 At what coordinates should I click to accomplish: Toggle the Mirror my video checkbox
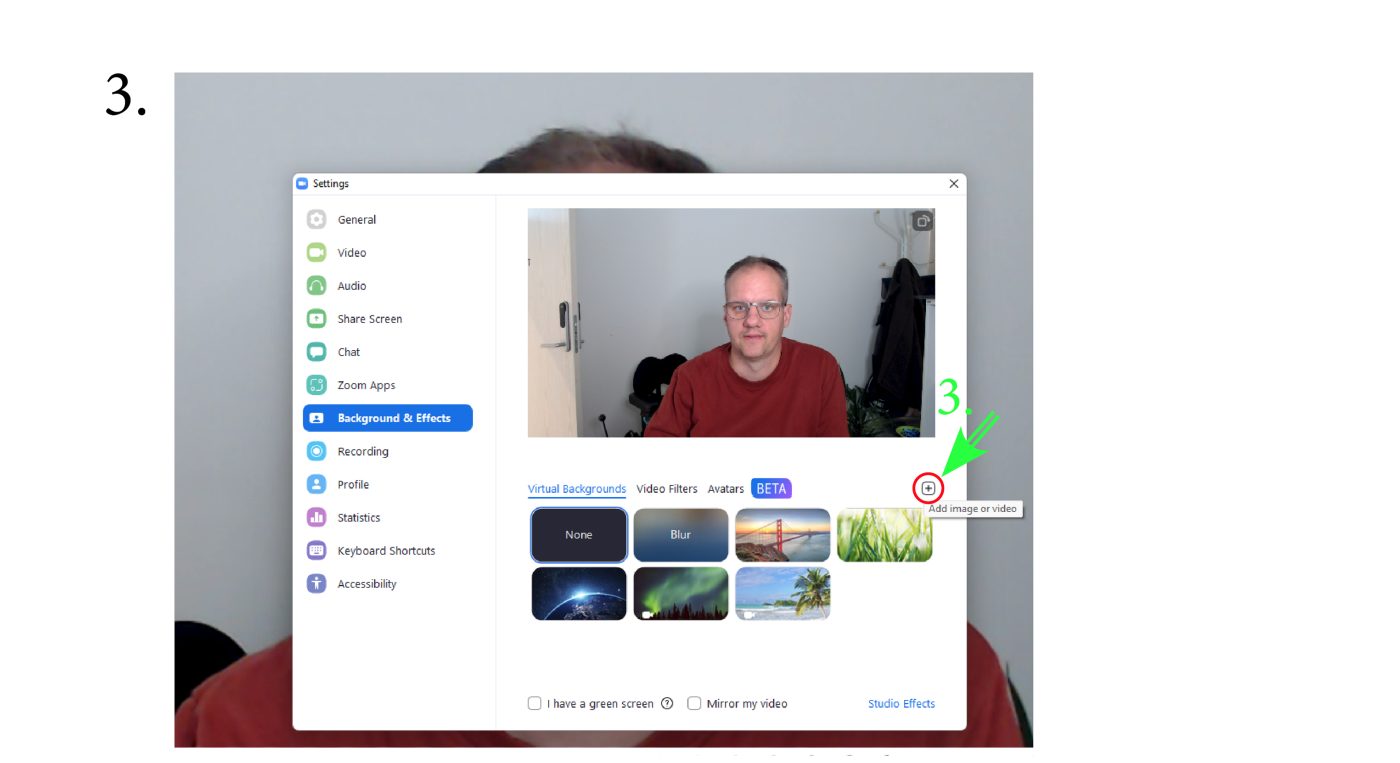(694, 703)
